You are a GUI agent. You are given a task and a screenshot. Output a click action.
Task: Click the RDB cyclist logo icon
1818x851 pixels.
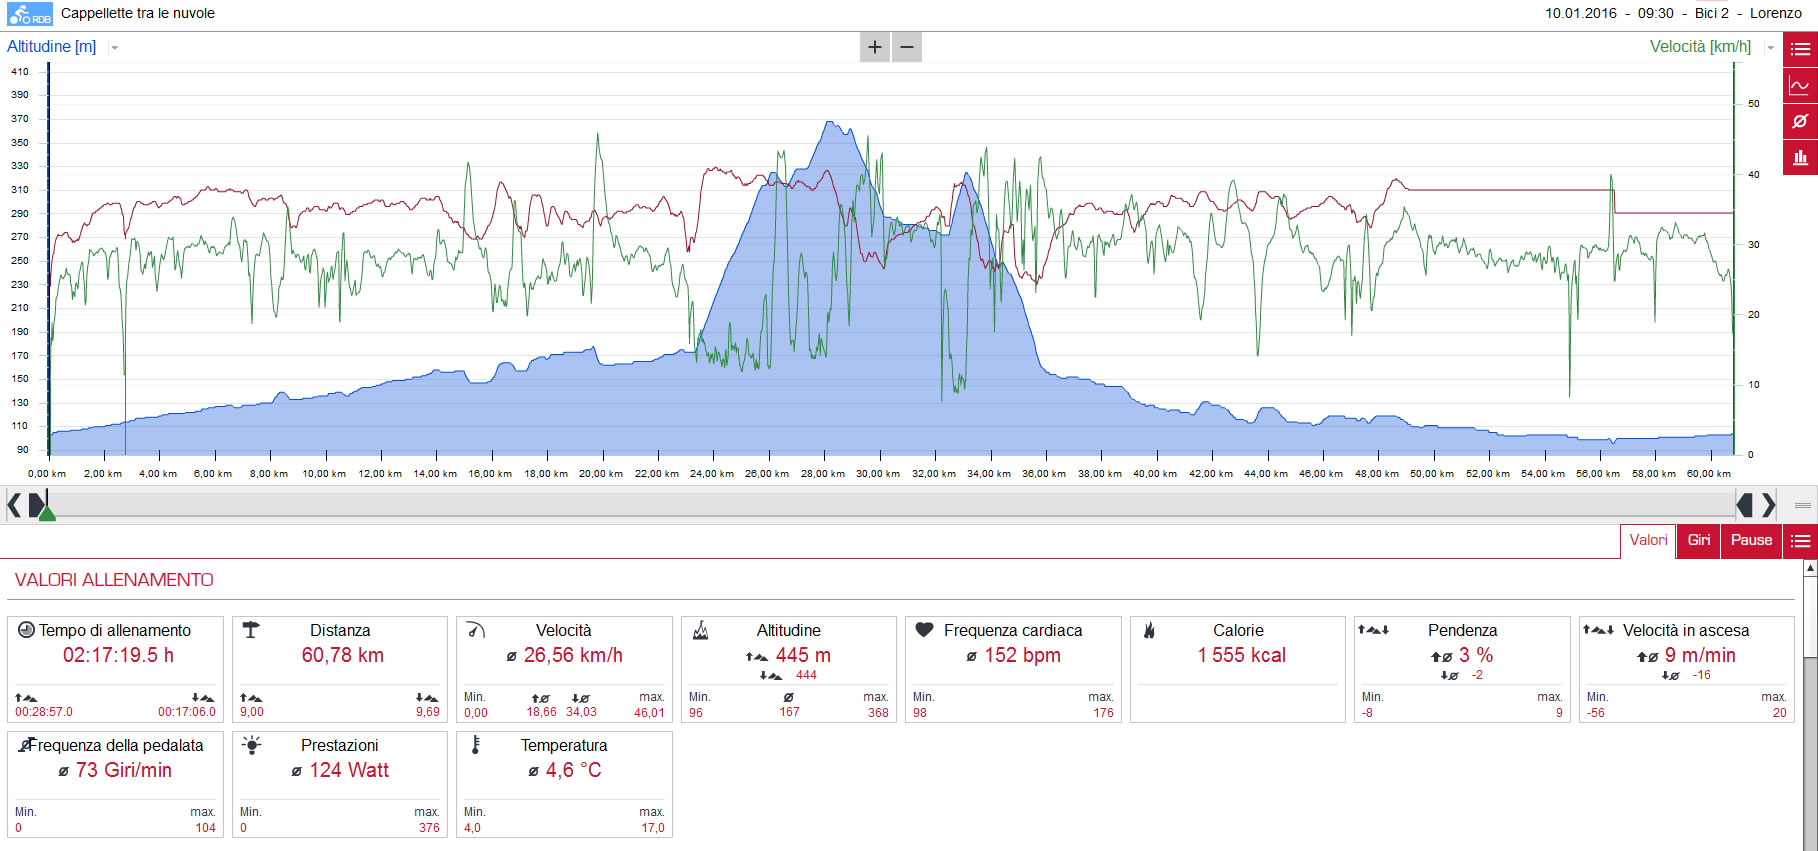30,14
